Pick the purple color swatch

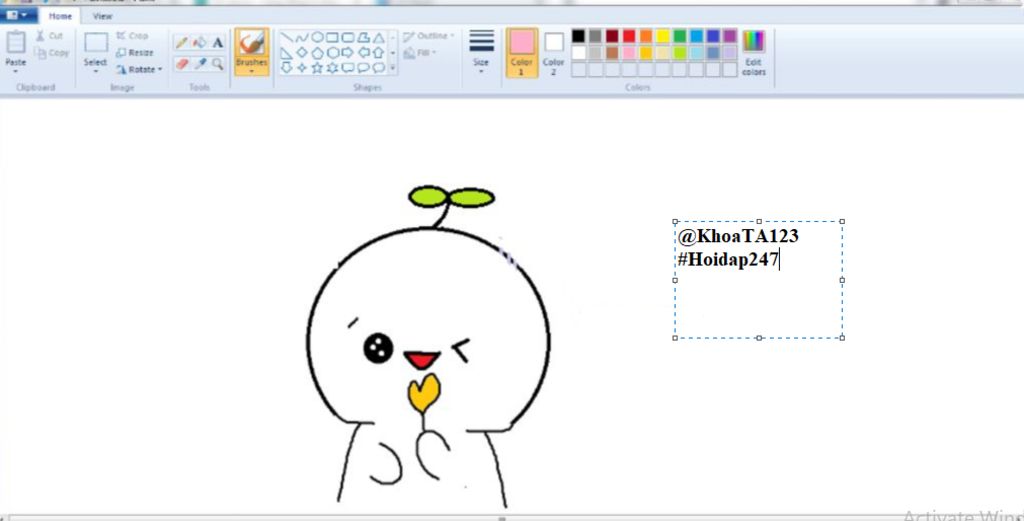(730, 36)
